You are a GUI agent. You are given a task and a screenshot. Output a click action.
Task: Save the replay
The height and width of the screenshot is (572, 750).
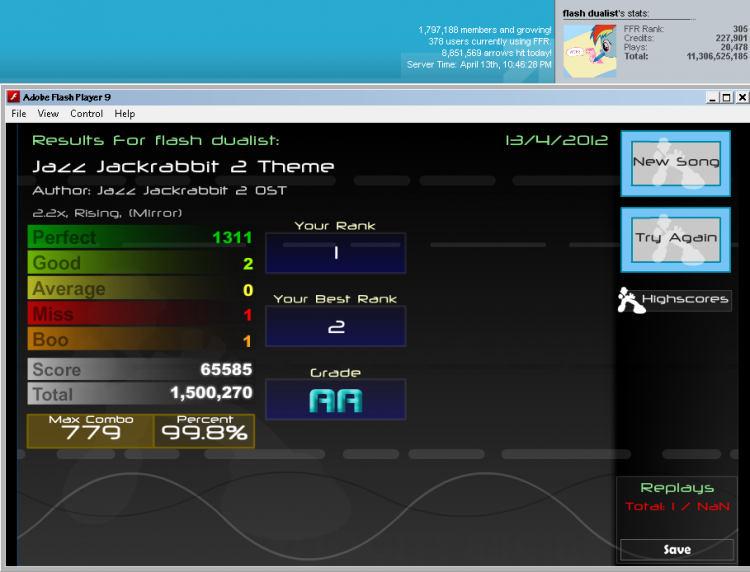[x=677, y=550]
